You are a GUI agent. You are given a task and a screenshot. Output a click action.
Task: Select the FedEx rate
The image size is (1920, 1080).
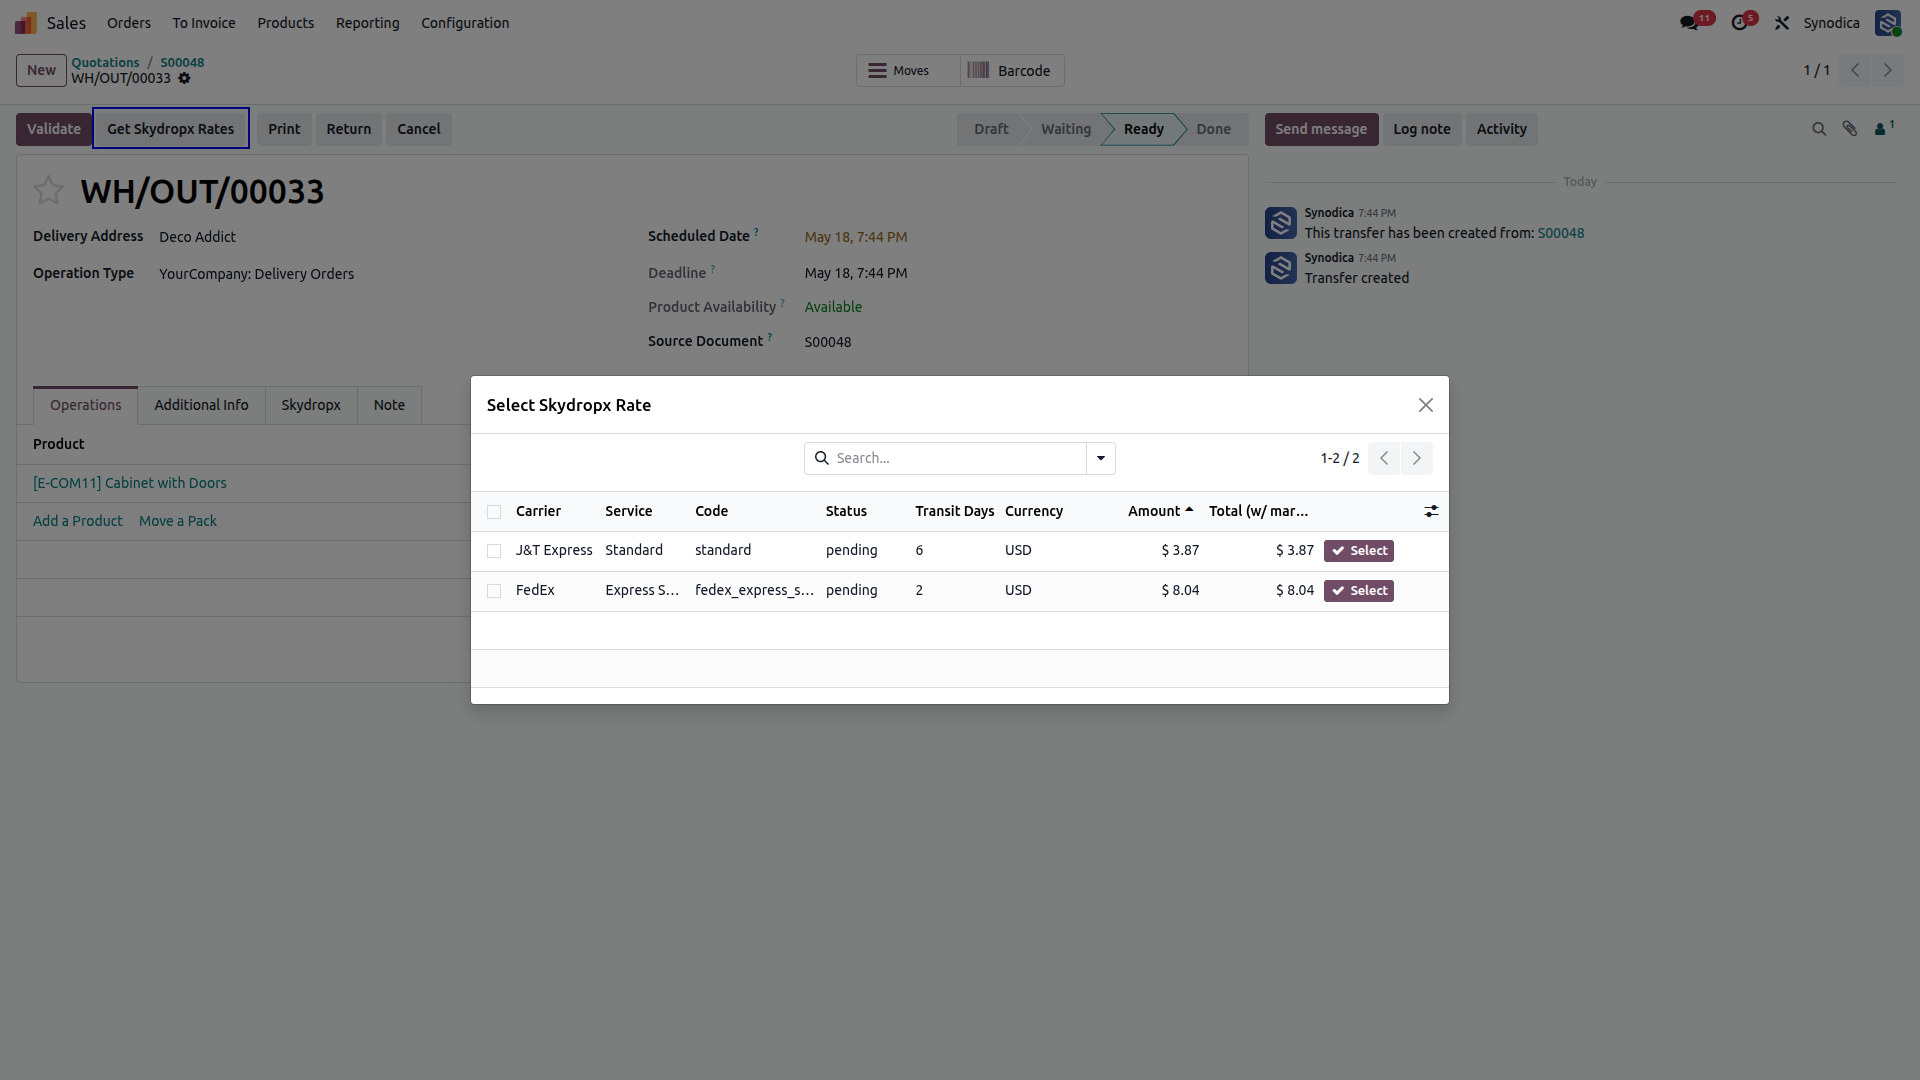1358,591
